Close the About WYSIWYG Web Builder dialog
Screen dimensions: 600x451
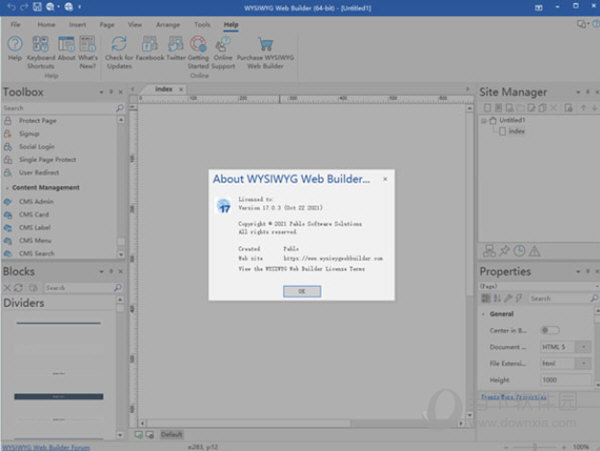coord(385,179)
